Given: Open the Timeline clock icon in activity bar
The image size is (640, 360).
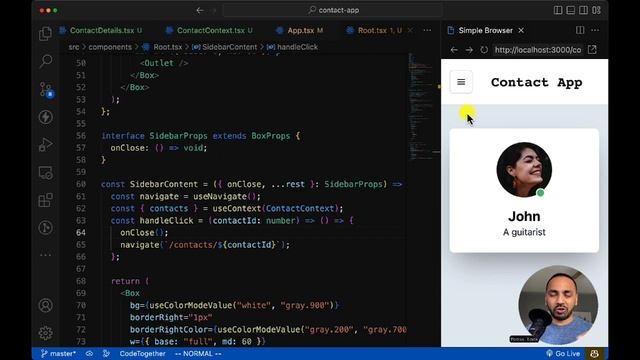Looking at the screenshot, I should pos(45,227).
